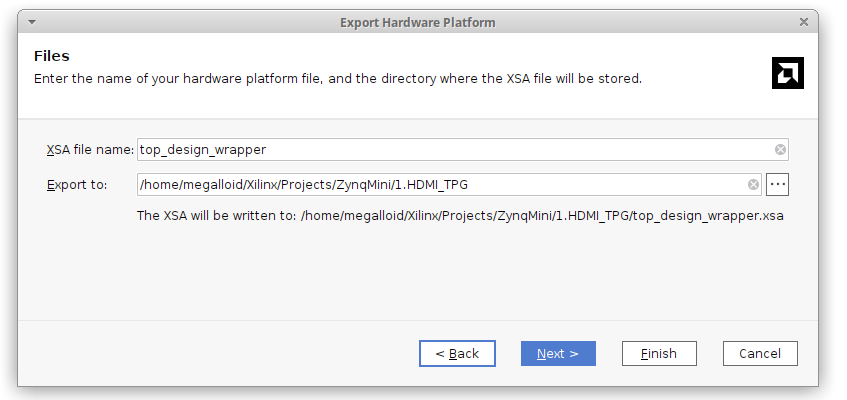The height and width of the screenshot is (400, 847).
Task: Clear the XSA file name field
Action: [x=781, y=150]
